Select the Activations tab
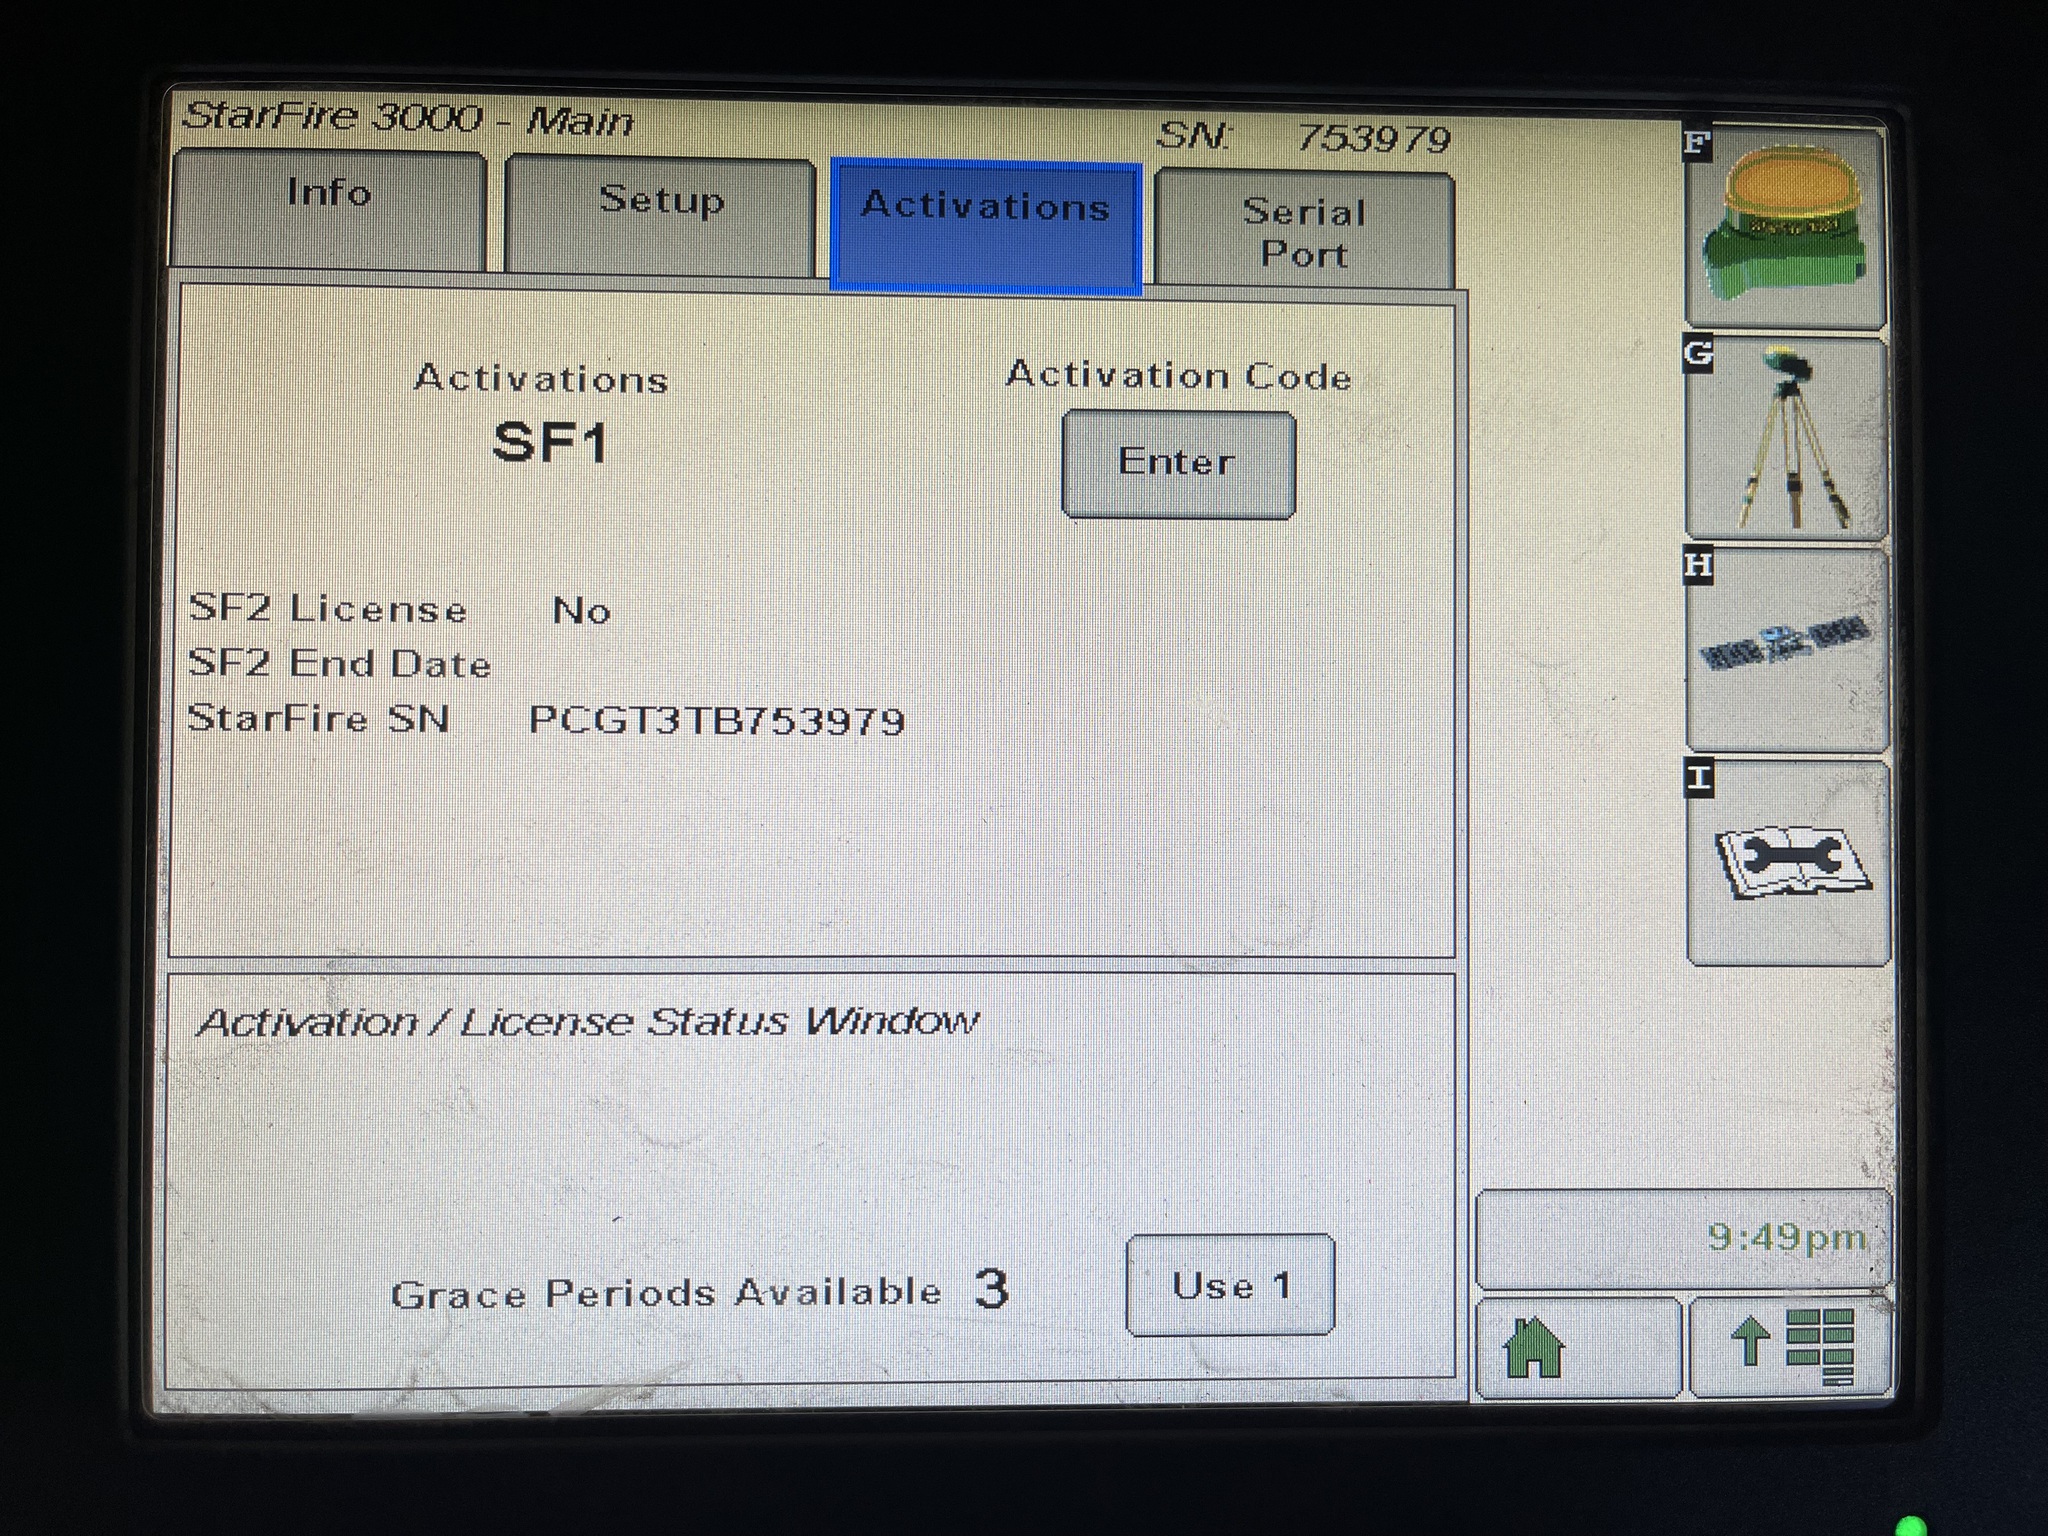Image resolution: width=2048 pixels, height=1536 pixels. point(986,226)
